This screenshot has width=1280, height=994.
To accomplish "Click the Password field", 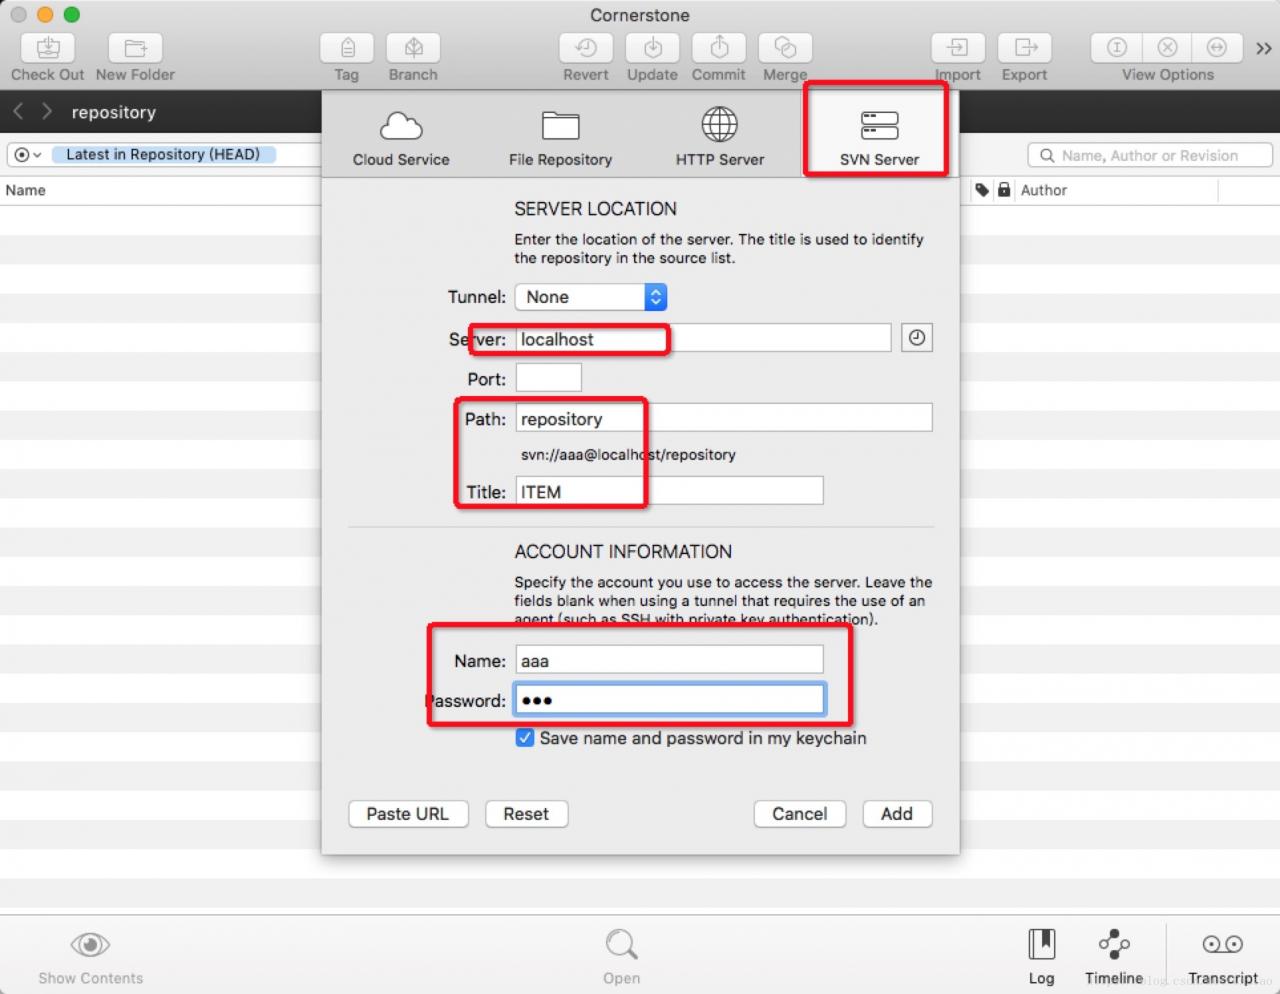I will tap(669, 699).
